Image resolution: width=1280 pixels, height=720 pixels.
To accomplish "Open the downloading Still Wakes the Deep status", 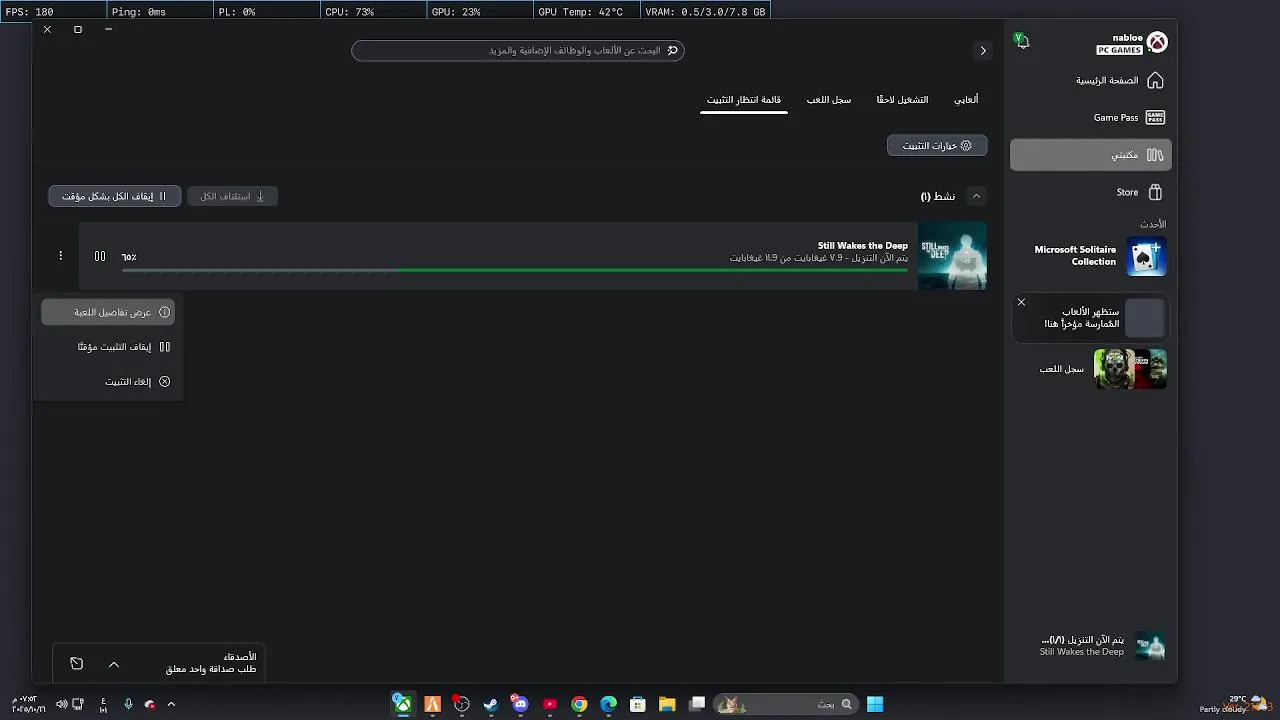I will coord(1090,646).
